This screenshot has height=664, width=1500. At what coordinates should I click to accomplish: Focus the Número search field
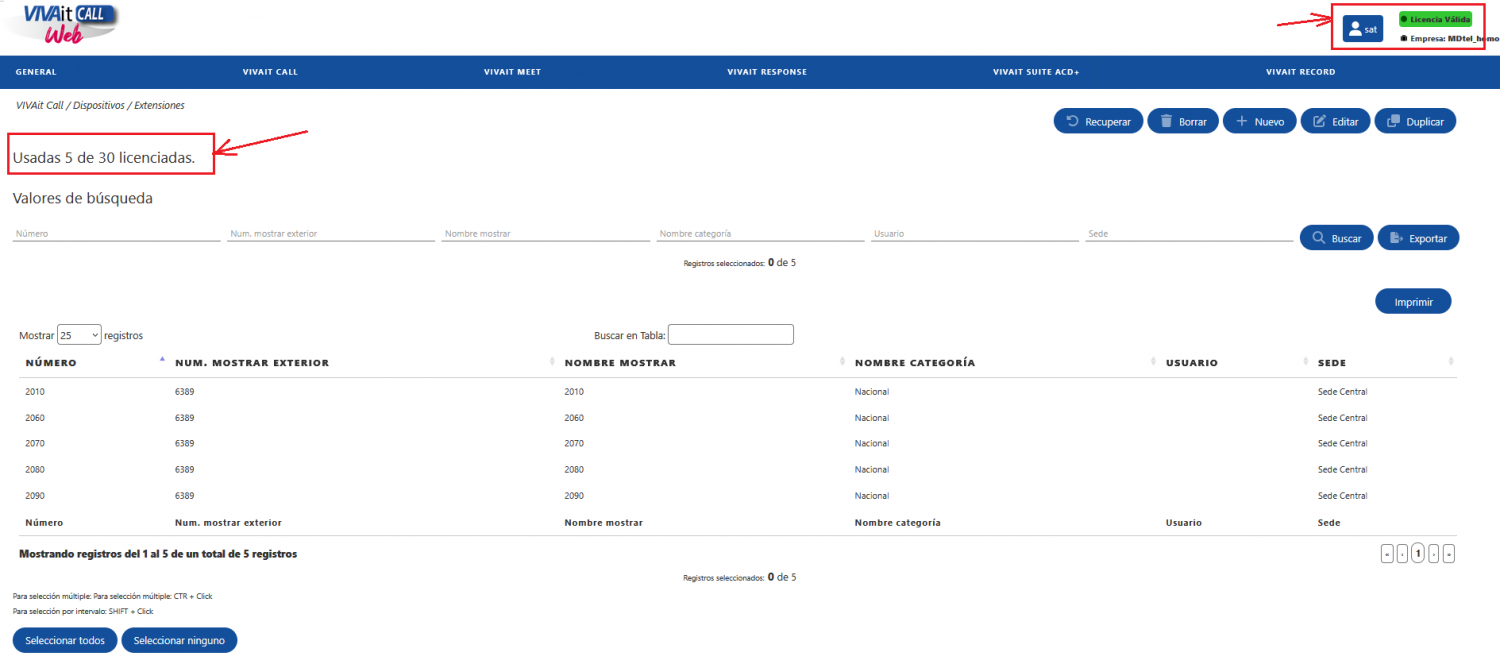(x=117, y=234)
